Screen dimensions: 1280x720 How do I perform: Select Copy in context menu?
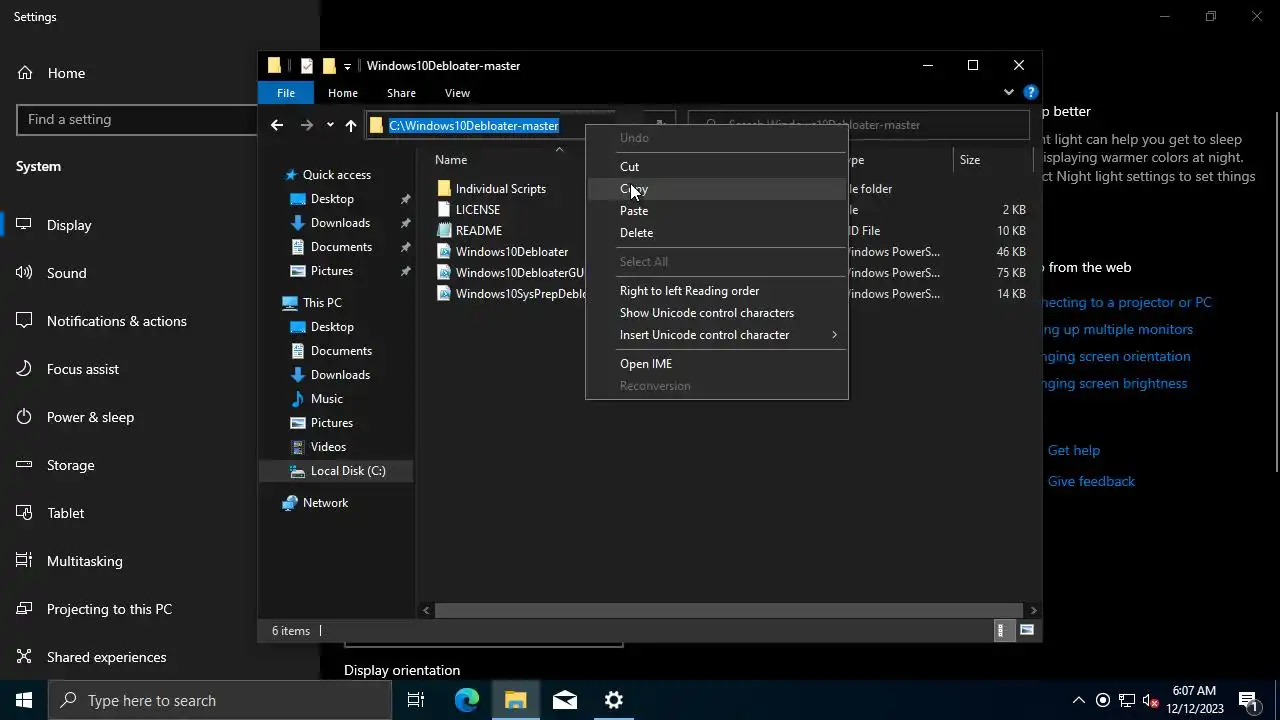click(x=716, y=189)
